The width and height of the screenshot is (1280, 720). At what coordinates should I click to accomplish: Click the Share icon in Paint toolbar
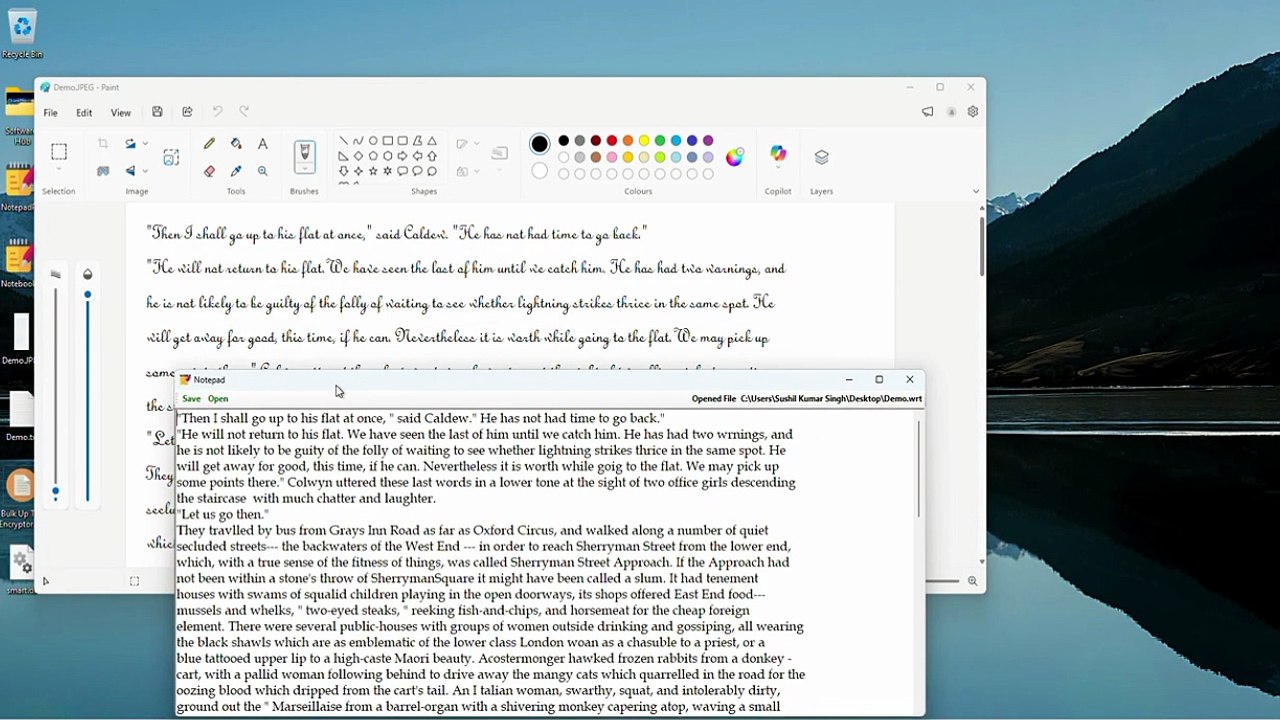tap(187, 112)
